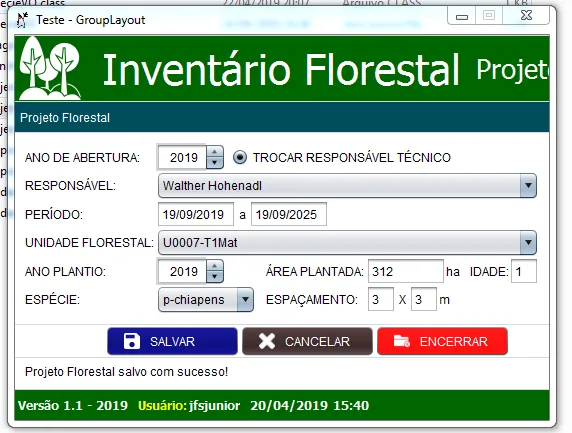Viewport: 572px width, 433px height.
Task: Click the Idade input field
Action: 524,271
